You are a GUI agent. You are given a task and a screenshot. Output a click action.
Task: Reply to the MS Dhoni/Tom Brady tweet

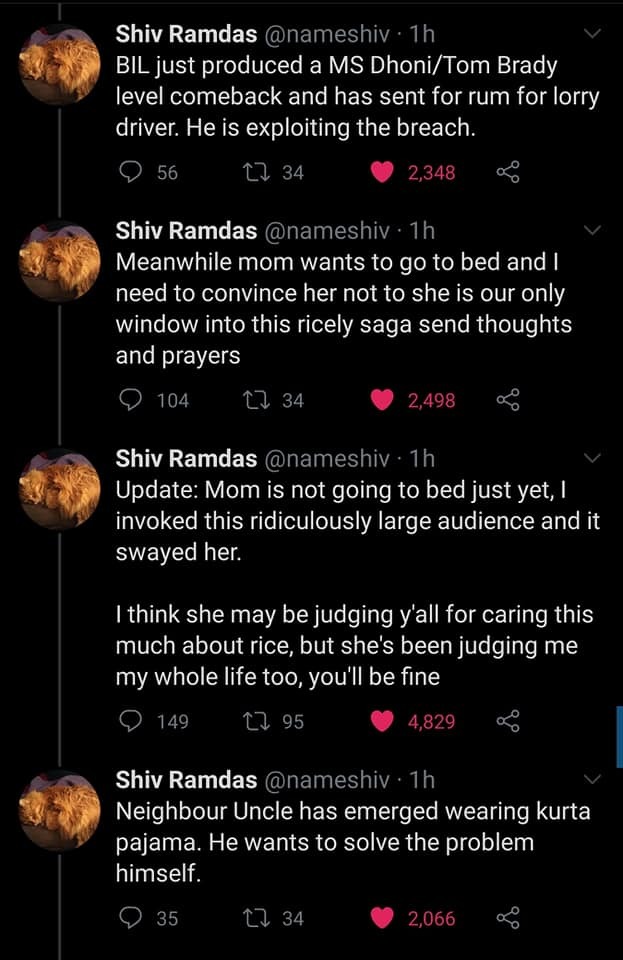click(x=133, y=172)
